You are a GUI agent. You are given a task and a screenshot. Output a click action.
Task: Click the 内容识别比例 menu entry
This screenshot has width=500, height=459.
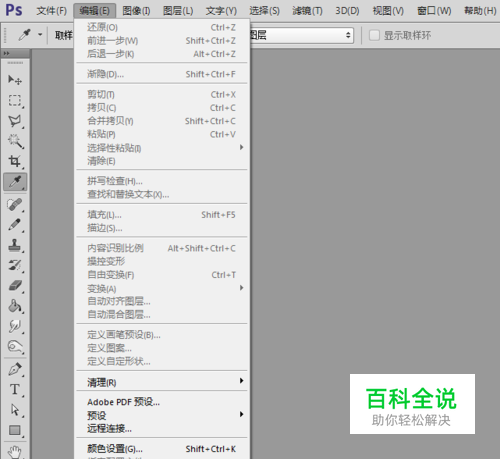point(162,248)
